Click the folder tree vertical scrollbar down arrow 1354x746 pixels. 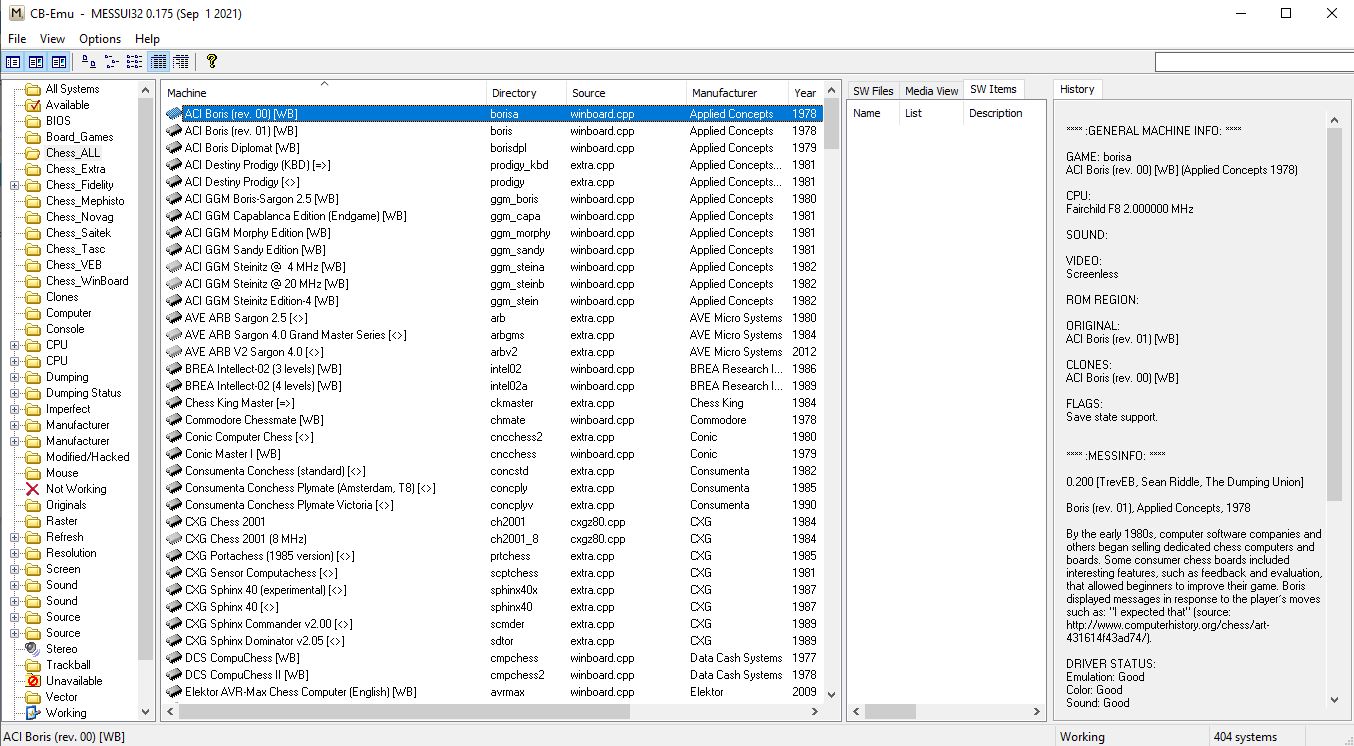(x=146, y=712)
